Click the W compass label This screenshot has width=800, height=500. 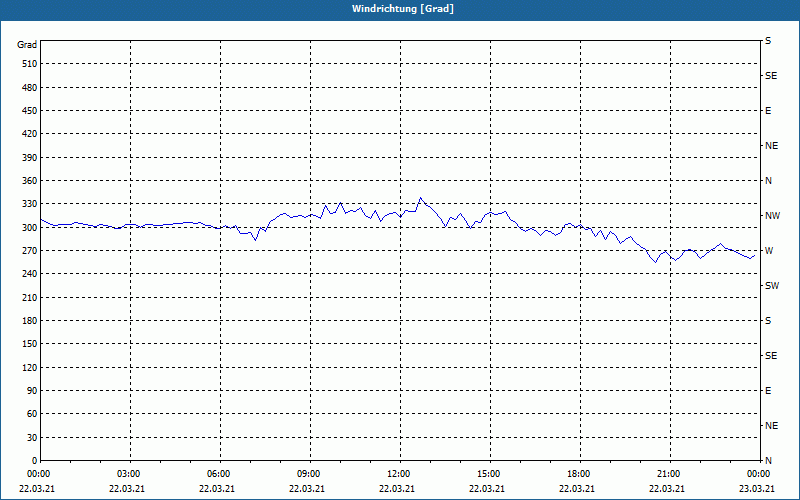[769, 251]
